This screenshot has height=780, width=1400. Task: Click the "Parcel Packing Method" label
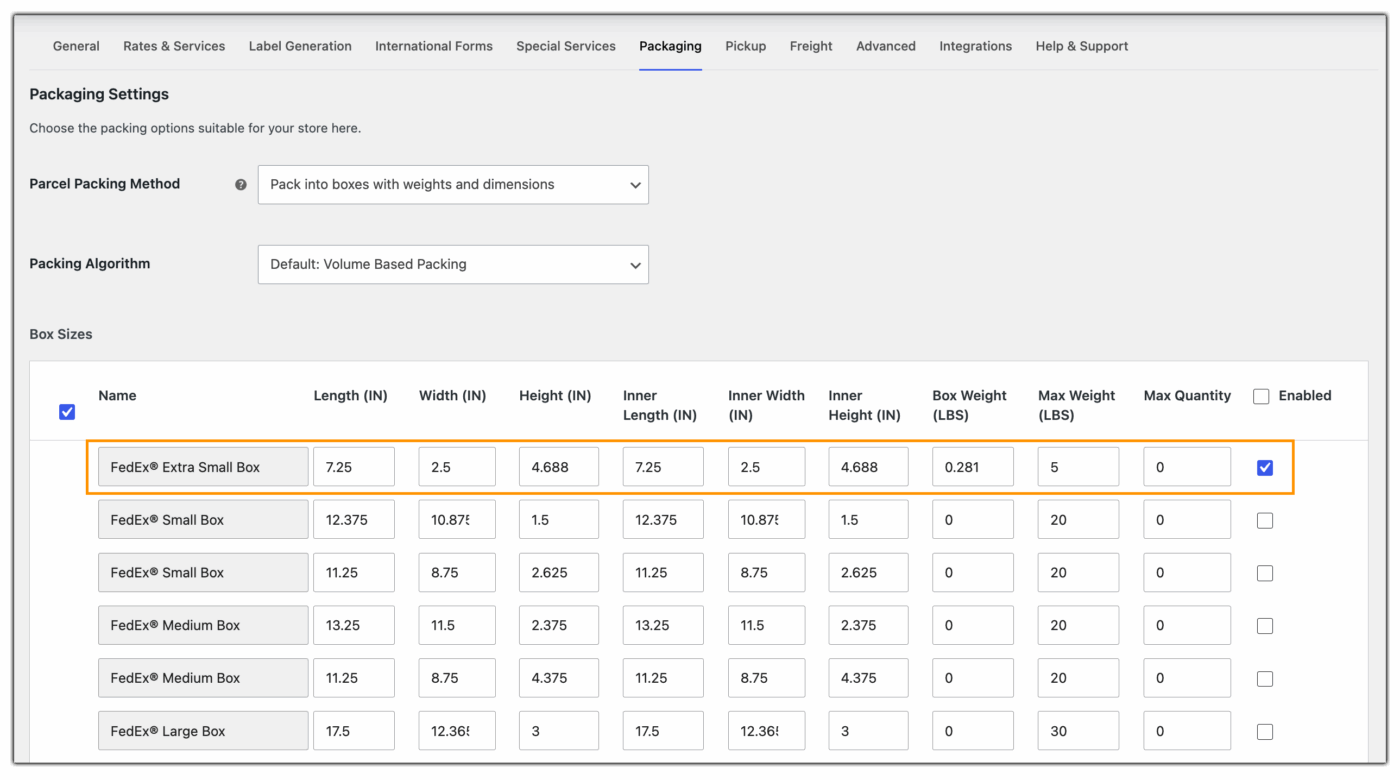pyautogui.click(x=105, y=184)
